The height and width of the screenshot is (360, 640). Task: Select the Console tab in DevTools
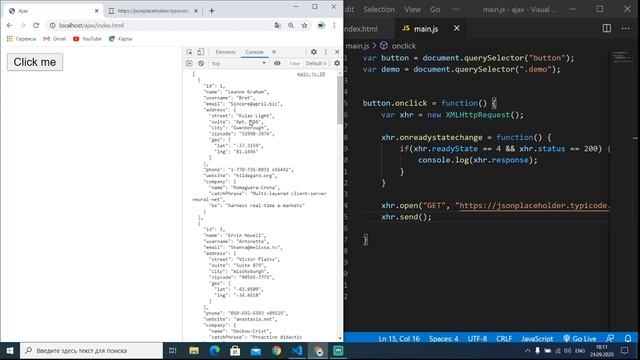click(x=254, y=52)
